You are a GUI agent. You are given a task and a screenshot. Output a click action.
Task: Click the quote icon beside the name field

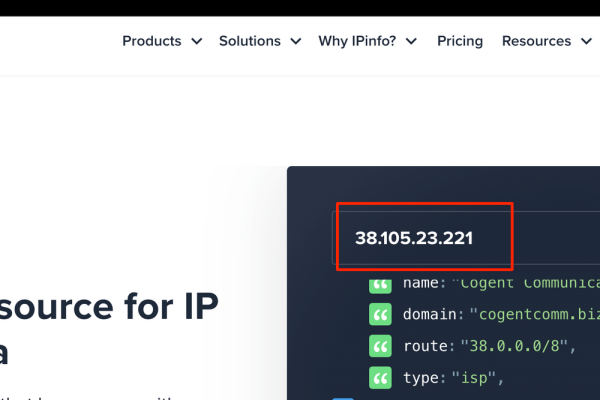tap(380, 283)
